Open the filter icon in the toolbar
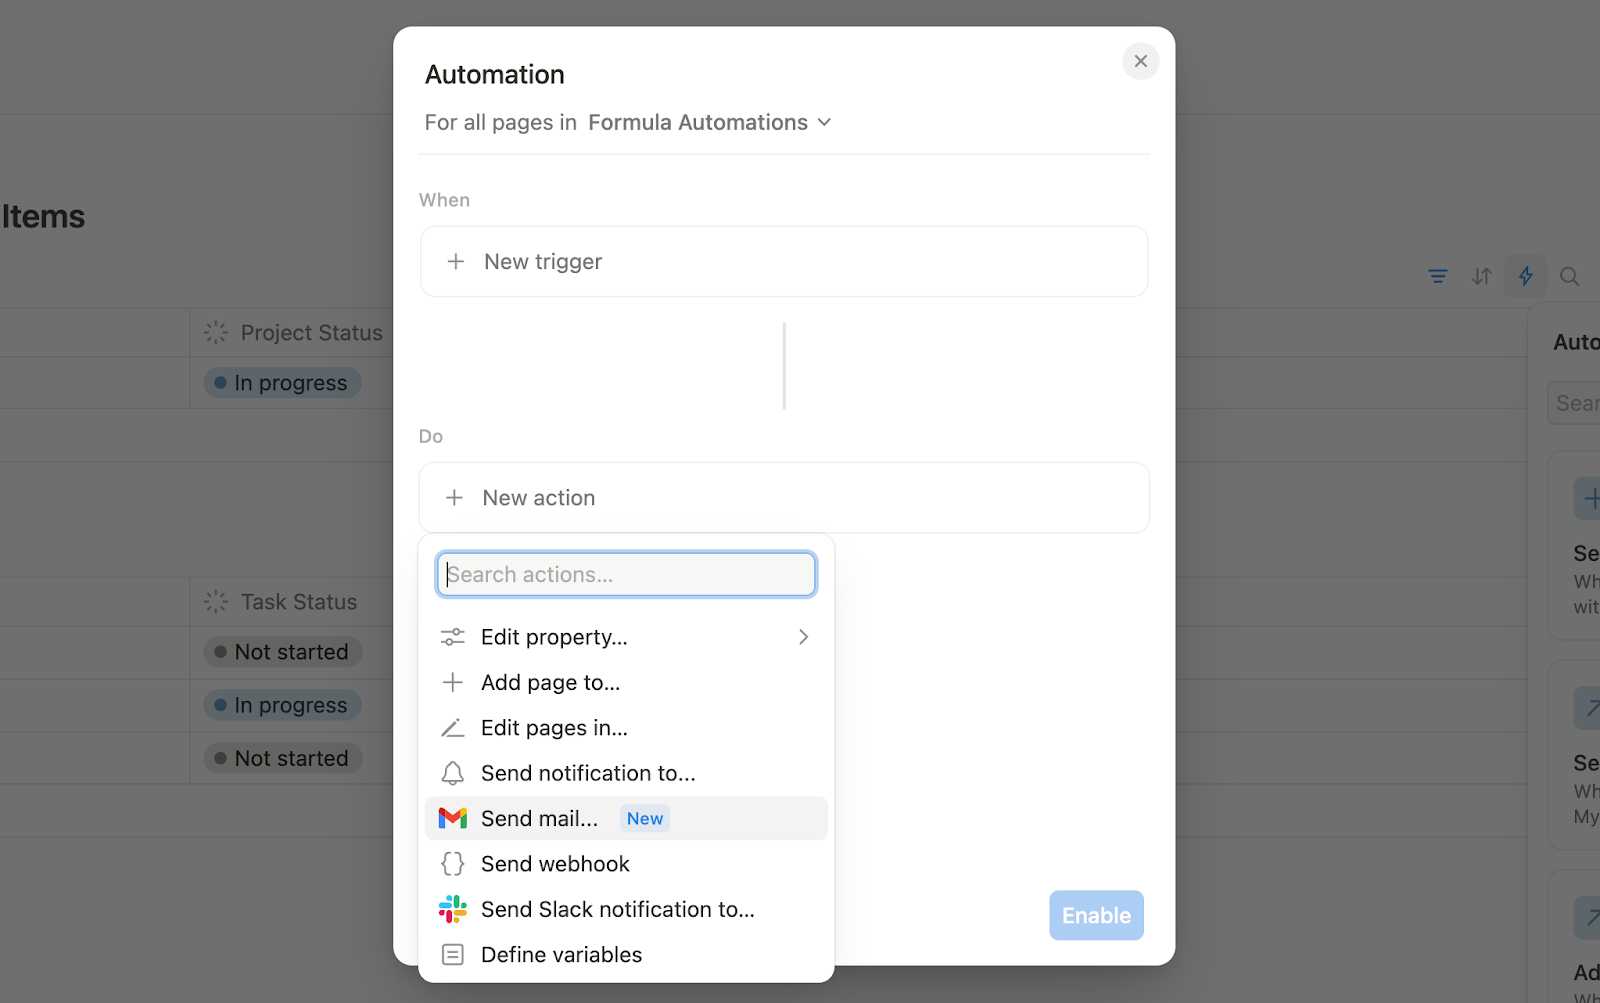1600x1003 pixels. click(1438, 276)
